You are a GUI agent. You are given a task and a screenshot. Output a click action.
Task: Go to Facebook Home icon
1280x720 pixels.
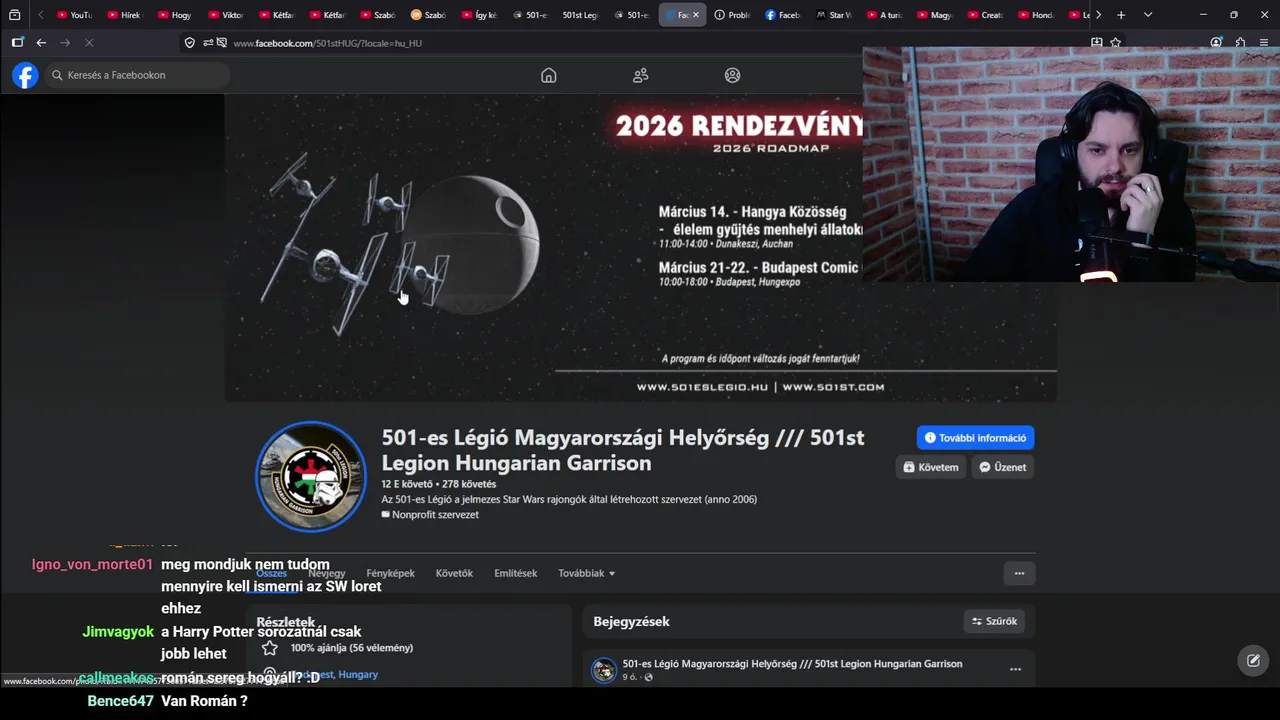coord(548,75)
